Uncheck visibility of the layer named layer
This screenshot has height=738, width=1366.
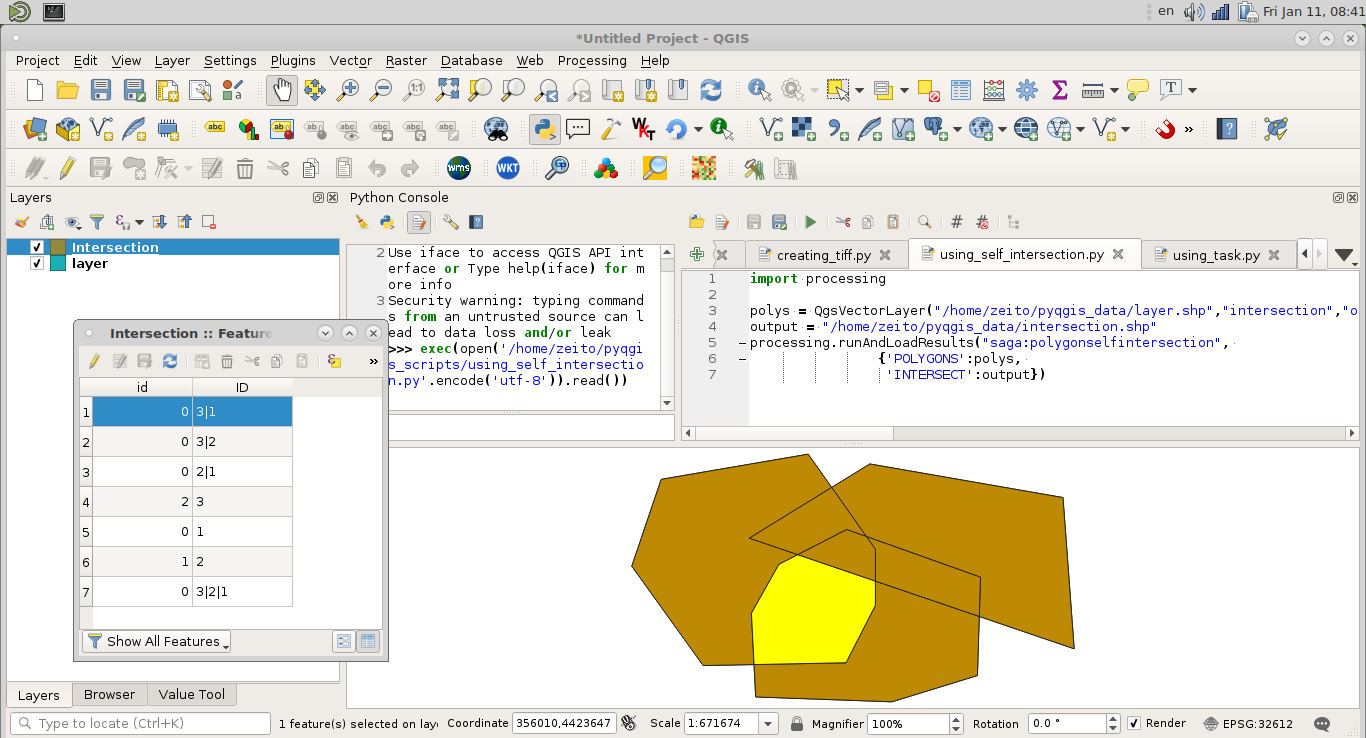tap(37, 264)
